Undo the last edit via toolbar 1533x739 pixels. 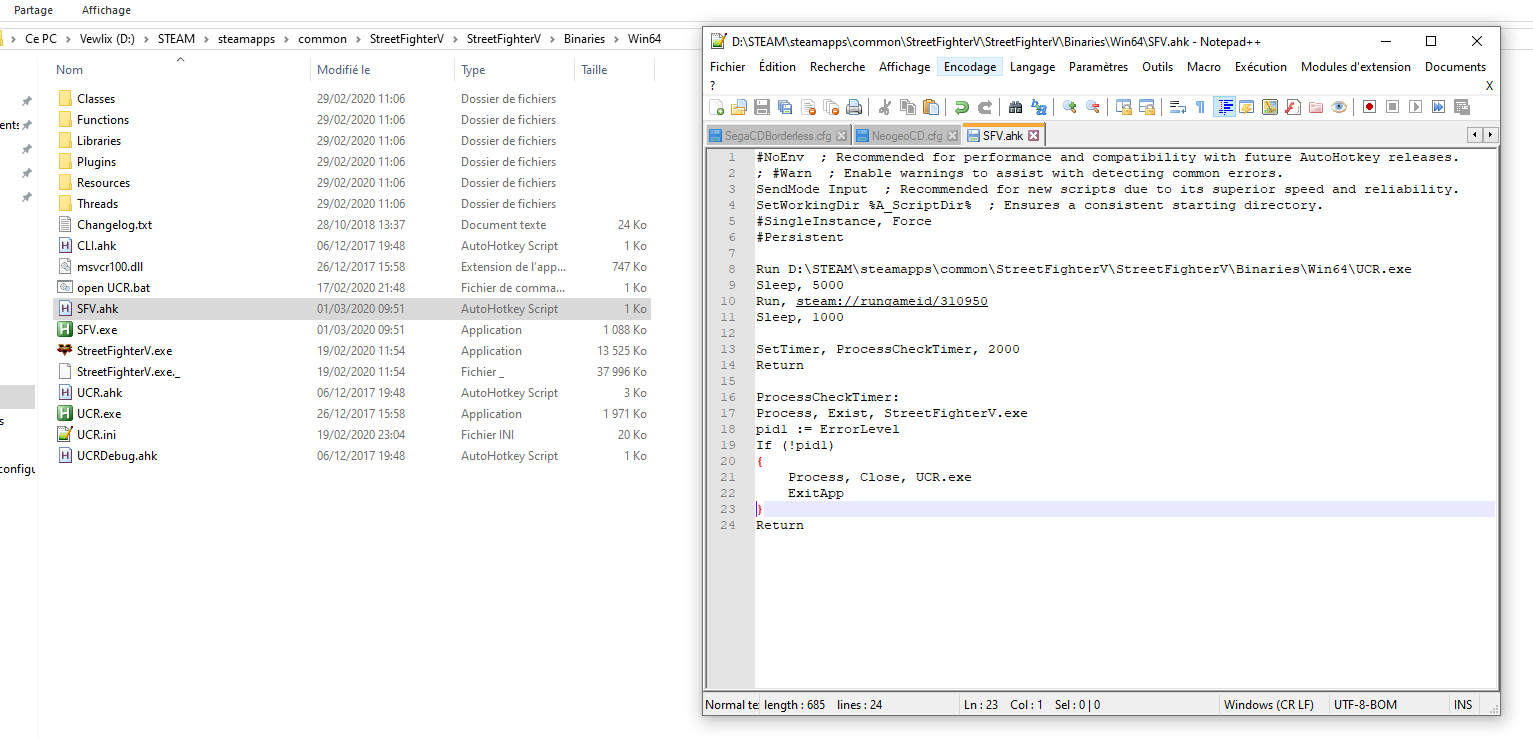click(962, 107)
